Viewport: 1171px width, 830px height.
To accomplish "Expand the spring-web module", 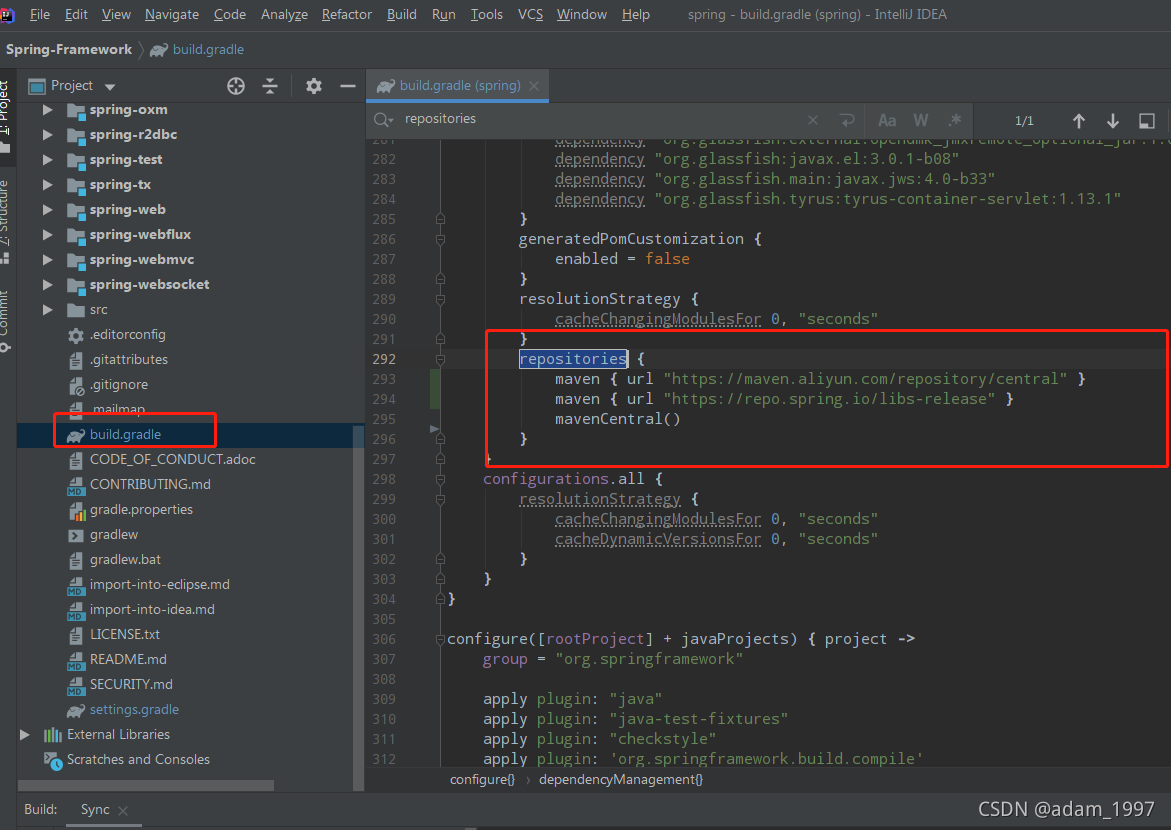I will [48, 210].
